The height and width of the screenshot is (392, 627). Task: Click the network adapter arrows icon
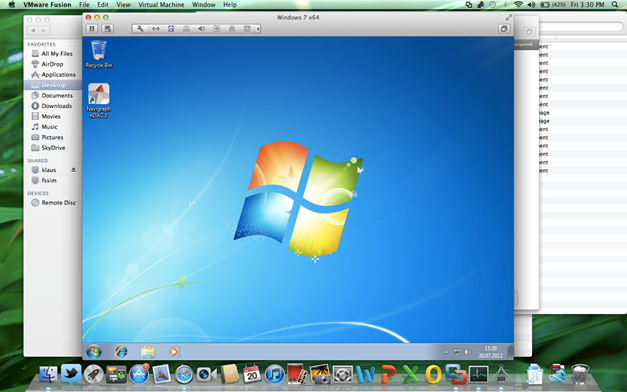click(156, 29)
